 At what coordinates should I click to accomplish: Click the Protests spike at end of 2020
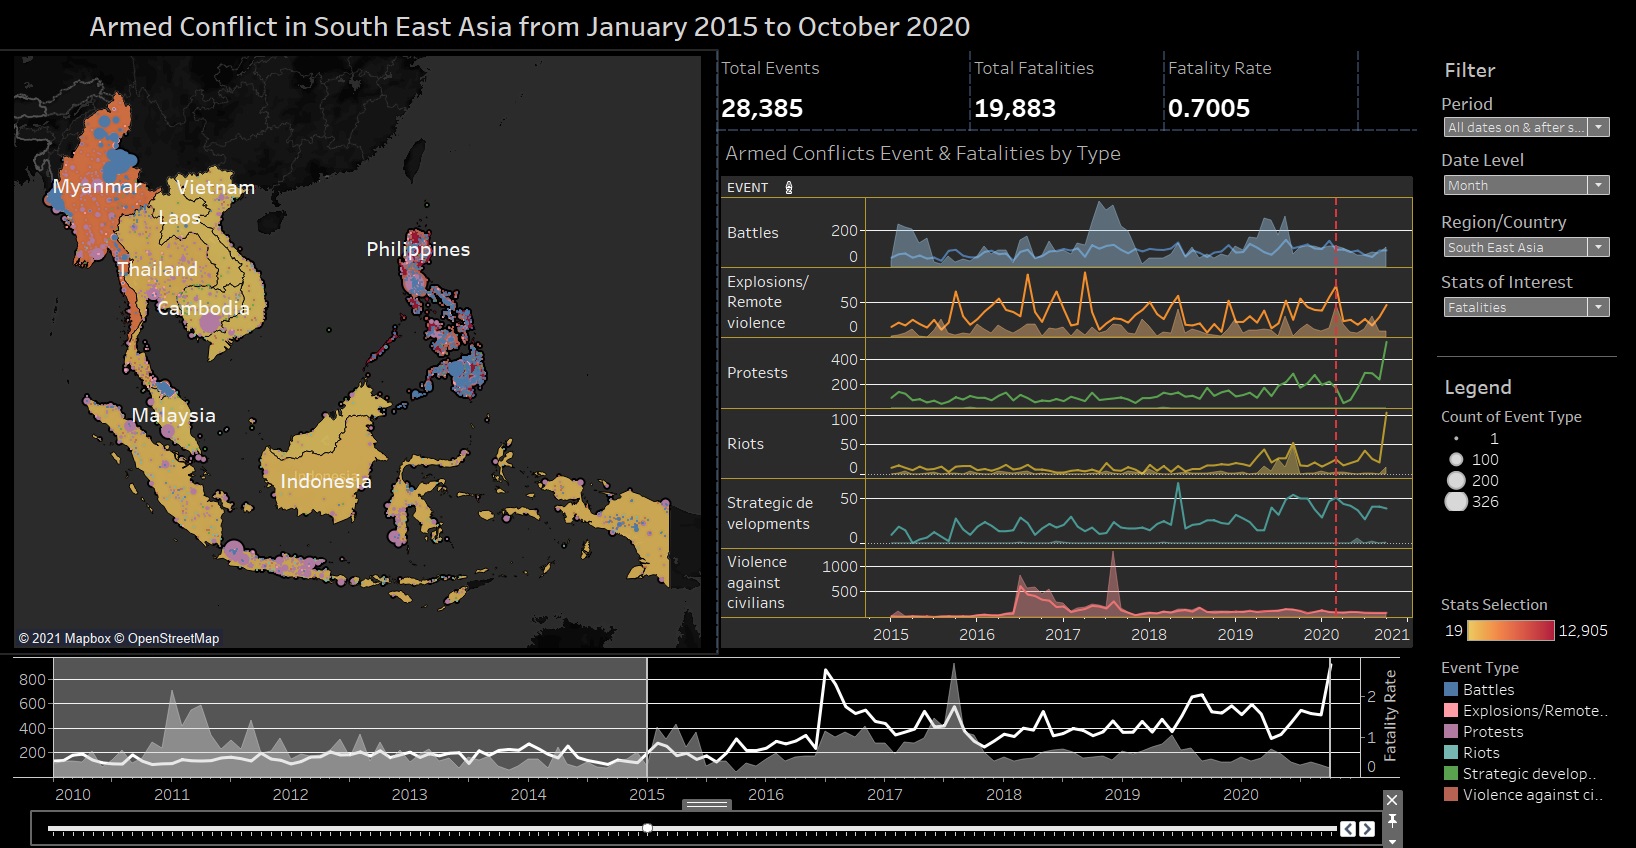point(1386,343)
